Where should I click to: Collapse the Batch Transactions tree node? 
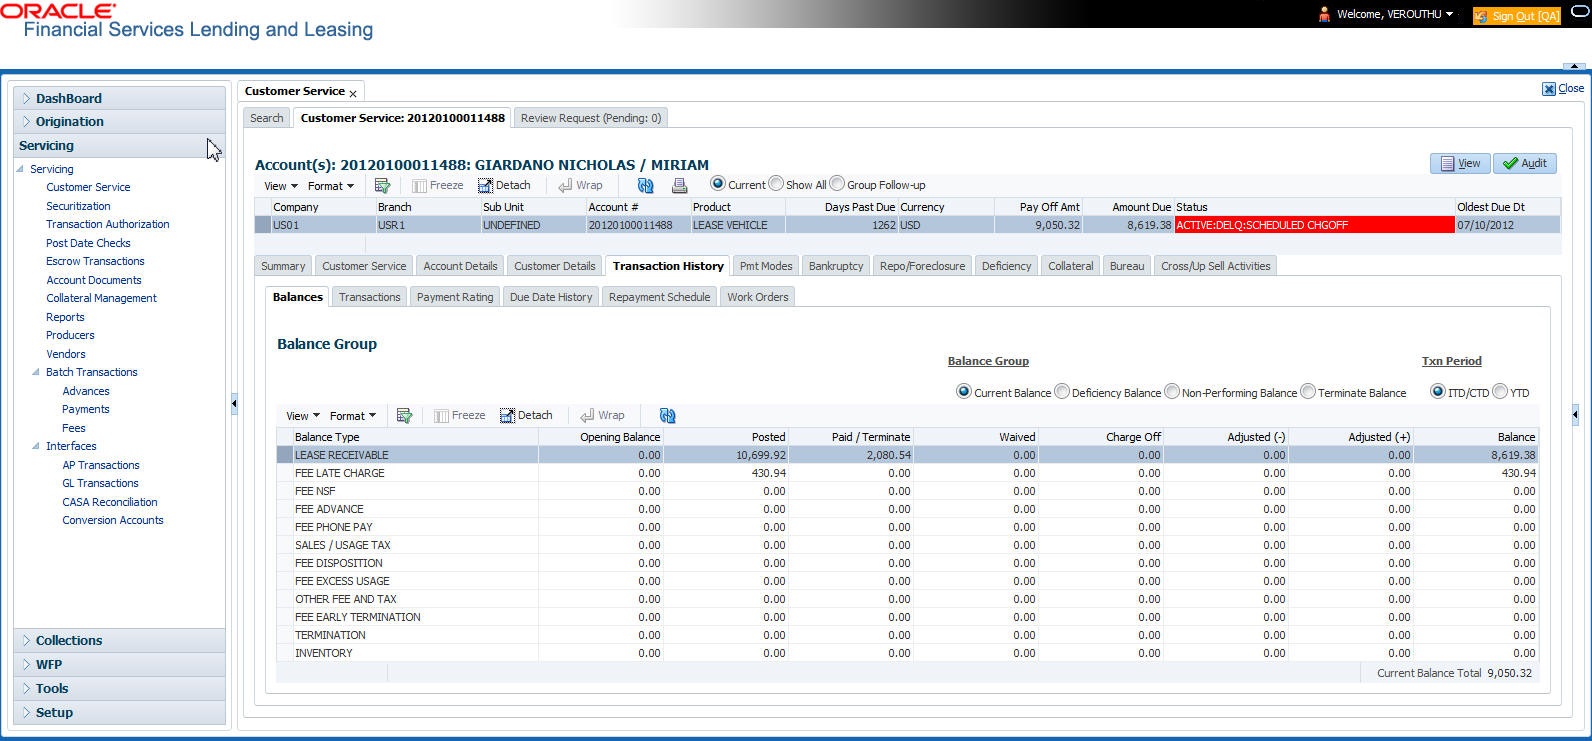[36, 372]
